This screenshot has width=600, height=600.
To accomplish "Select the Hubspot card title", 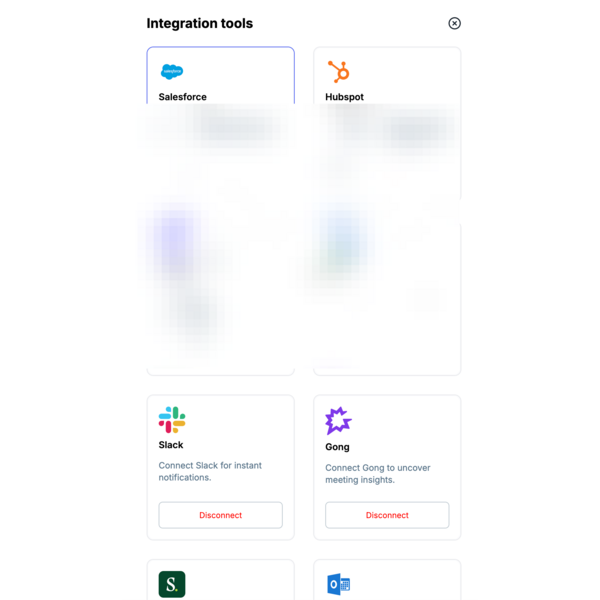I will coord(345,97).
